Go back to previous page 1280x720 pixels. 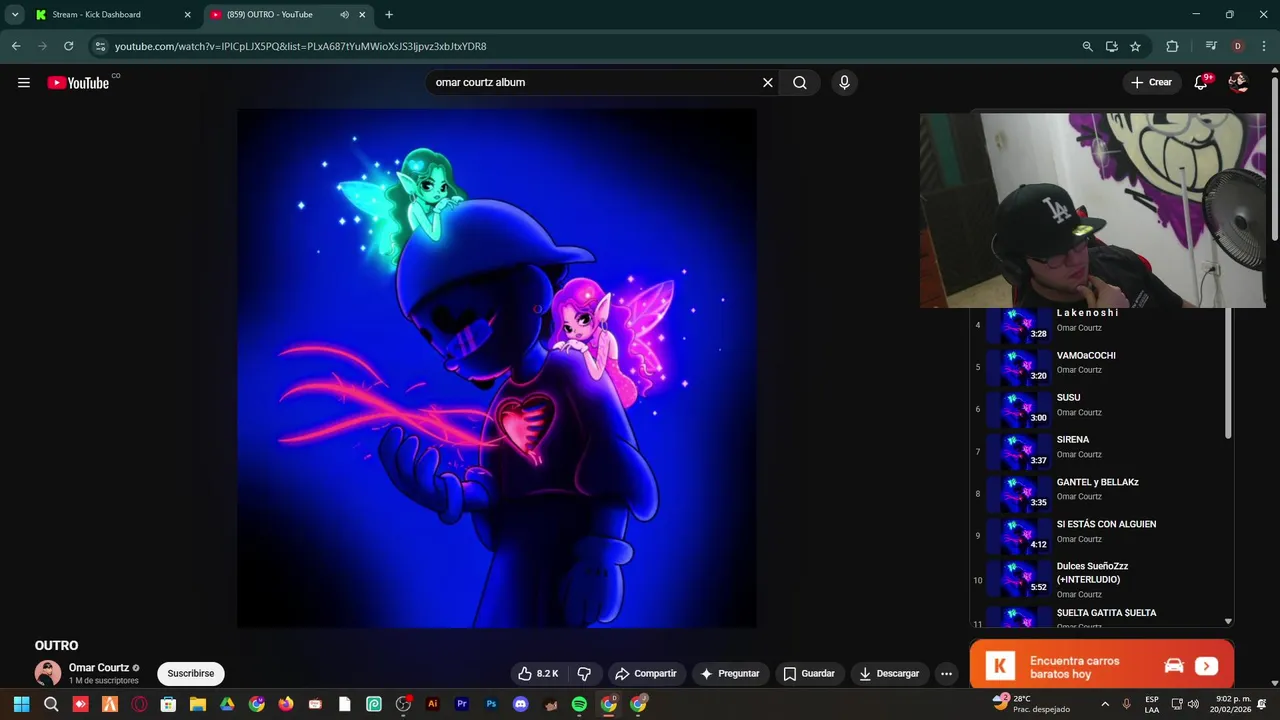pyautogui.click(x=16, y=46)
